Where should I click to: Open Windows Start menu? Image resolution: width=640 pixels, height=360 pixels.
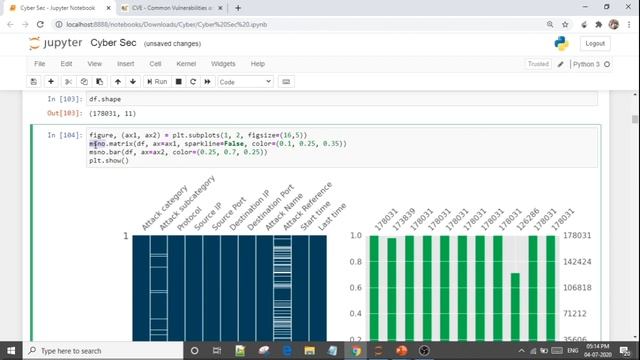click(x=11, y=351)
